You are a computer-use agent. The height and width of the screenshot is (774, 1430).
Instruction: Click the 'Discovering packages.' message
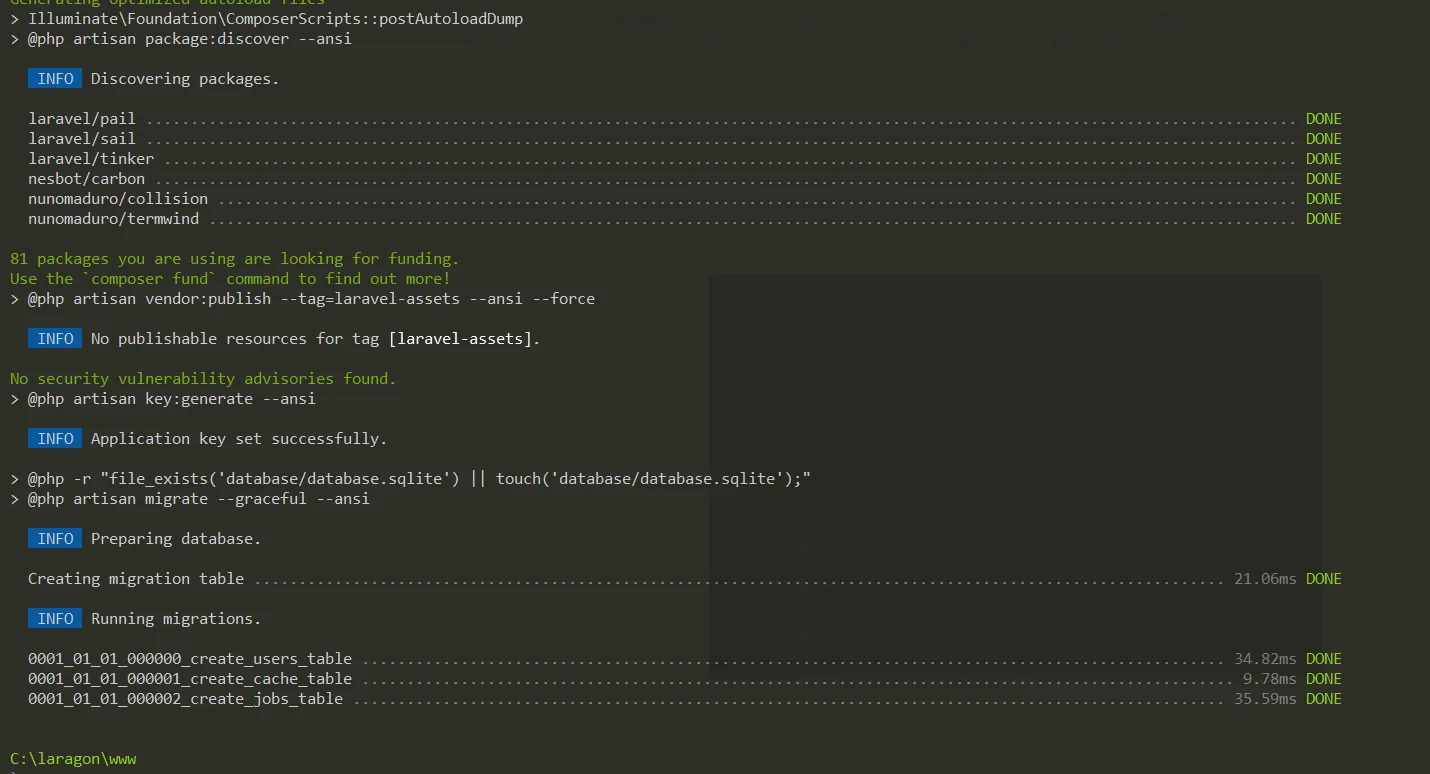coord(185,79)
